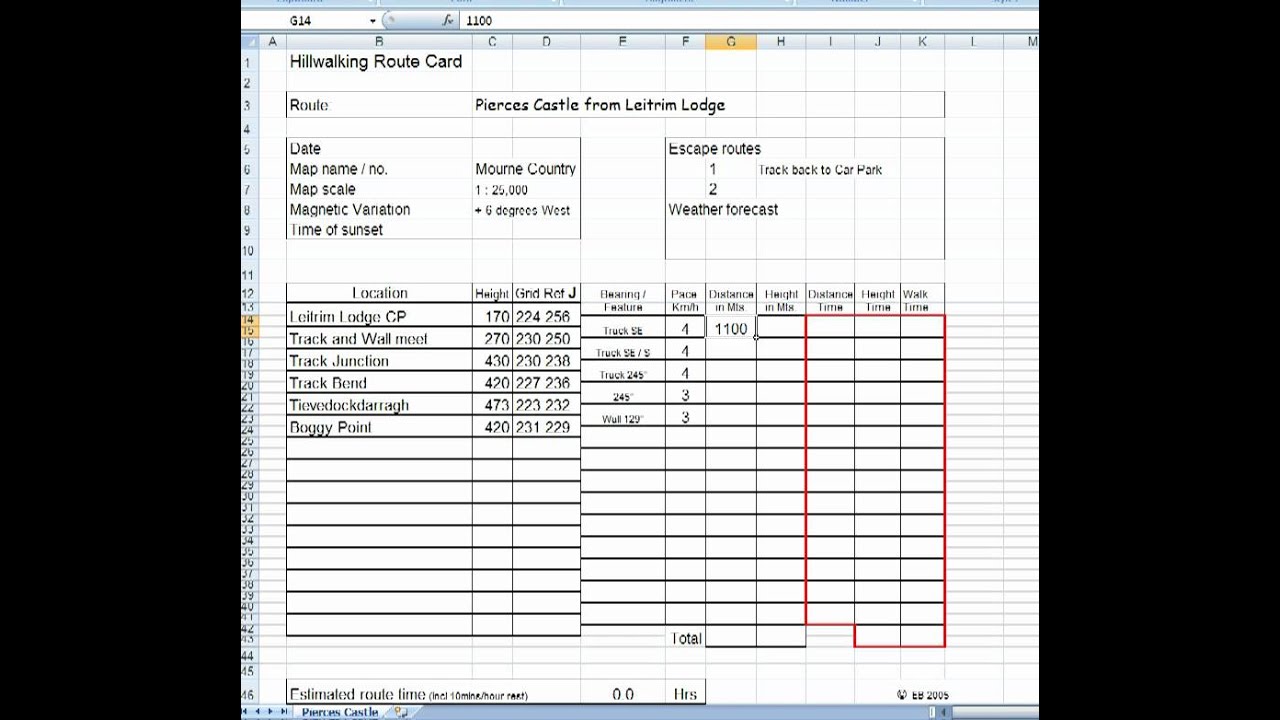
Task: Select the 'Pierces Castle from Leitrim Lodge' cell
Action: click(600, 105)
